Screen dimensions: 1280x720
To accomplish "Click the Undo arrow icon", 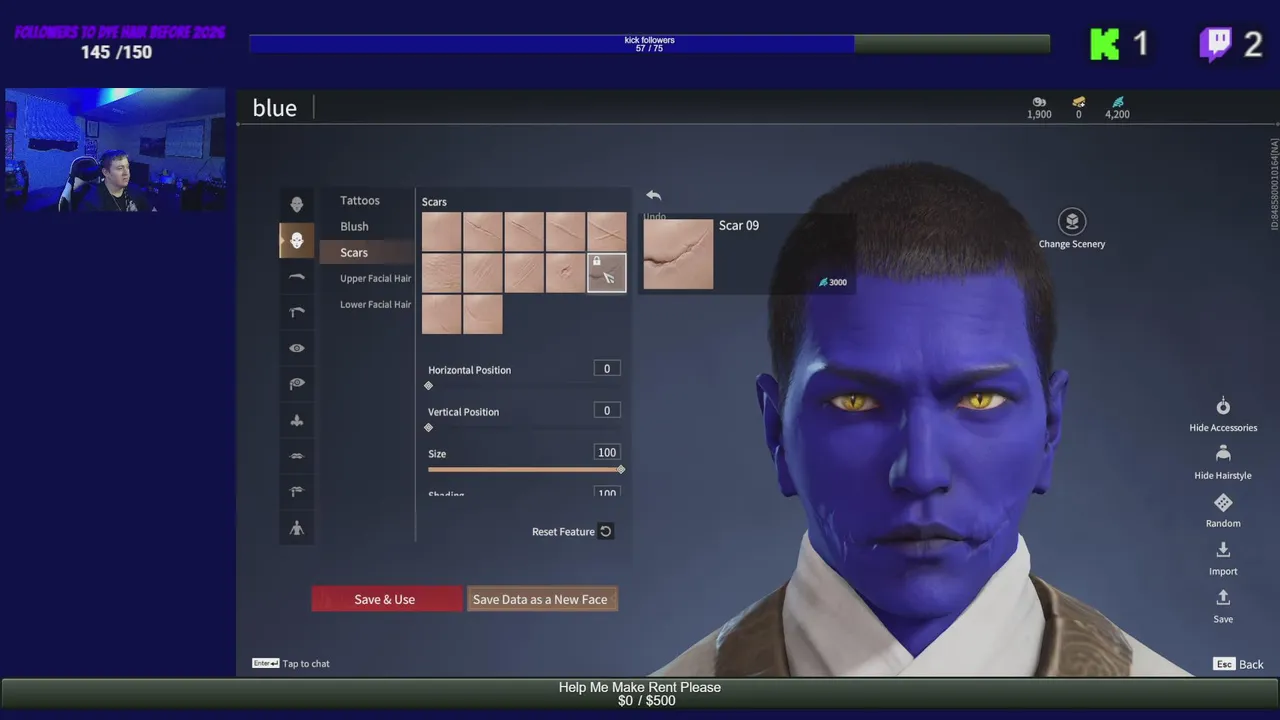I will click(x=653, y=196).
